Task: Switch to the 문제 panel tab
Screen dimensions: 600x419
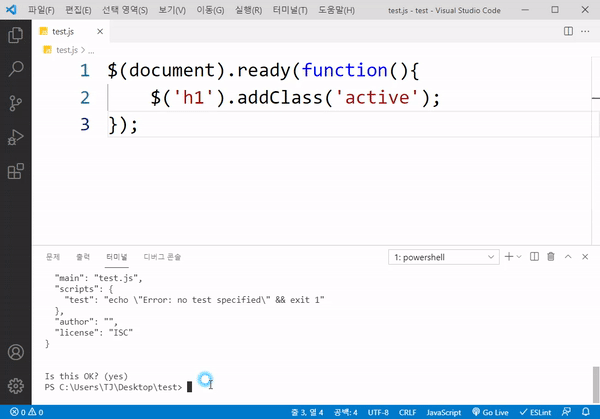Action: coord(53,257)
